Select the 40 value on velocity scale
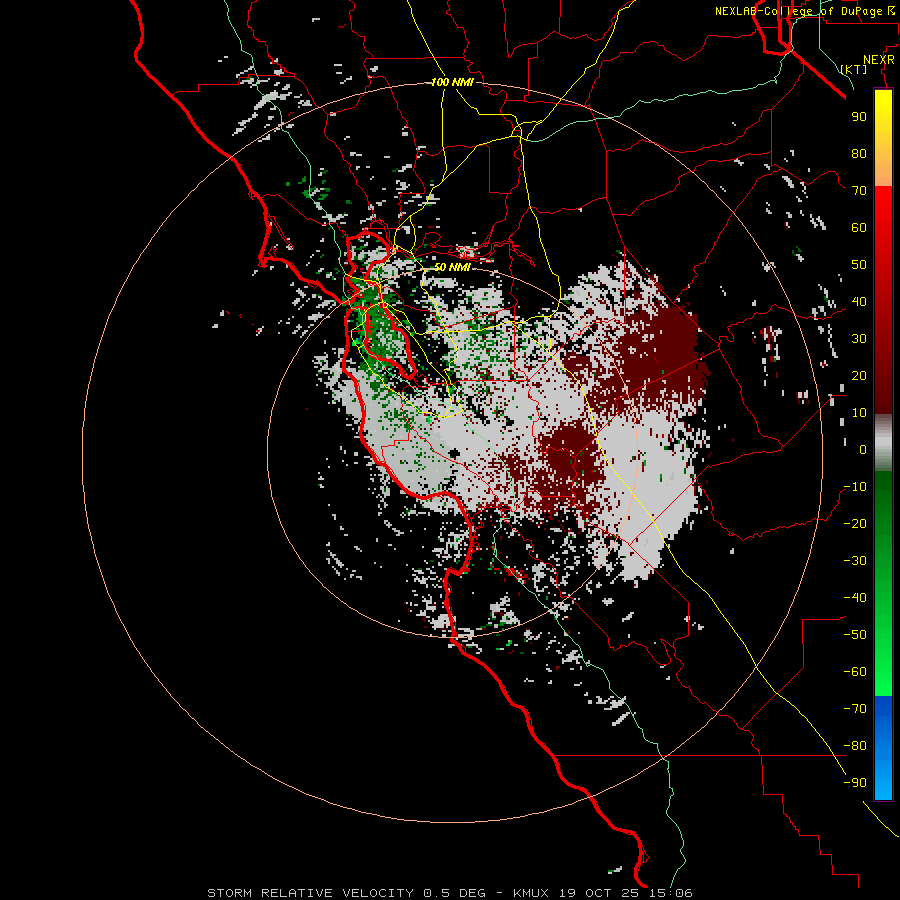 859,302
